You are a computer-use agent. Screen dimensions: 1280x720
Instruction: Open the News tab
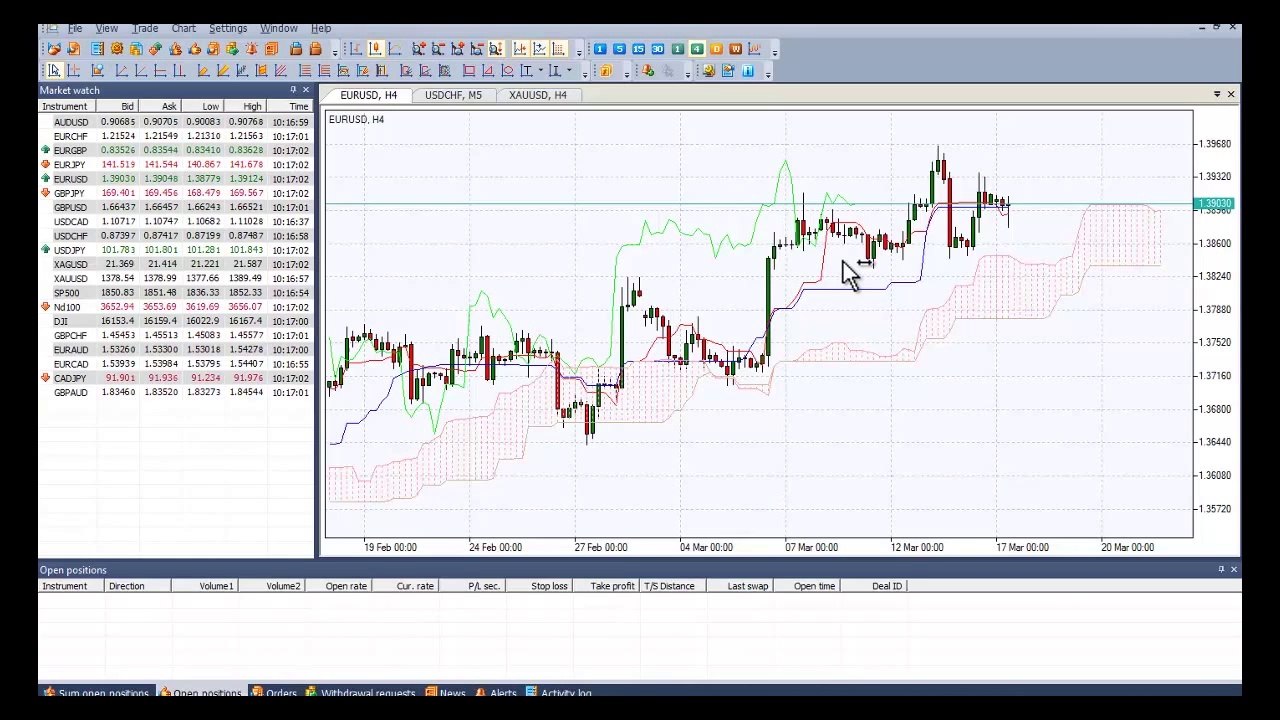pos(445,693)
